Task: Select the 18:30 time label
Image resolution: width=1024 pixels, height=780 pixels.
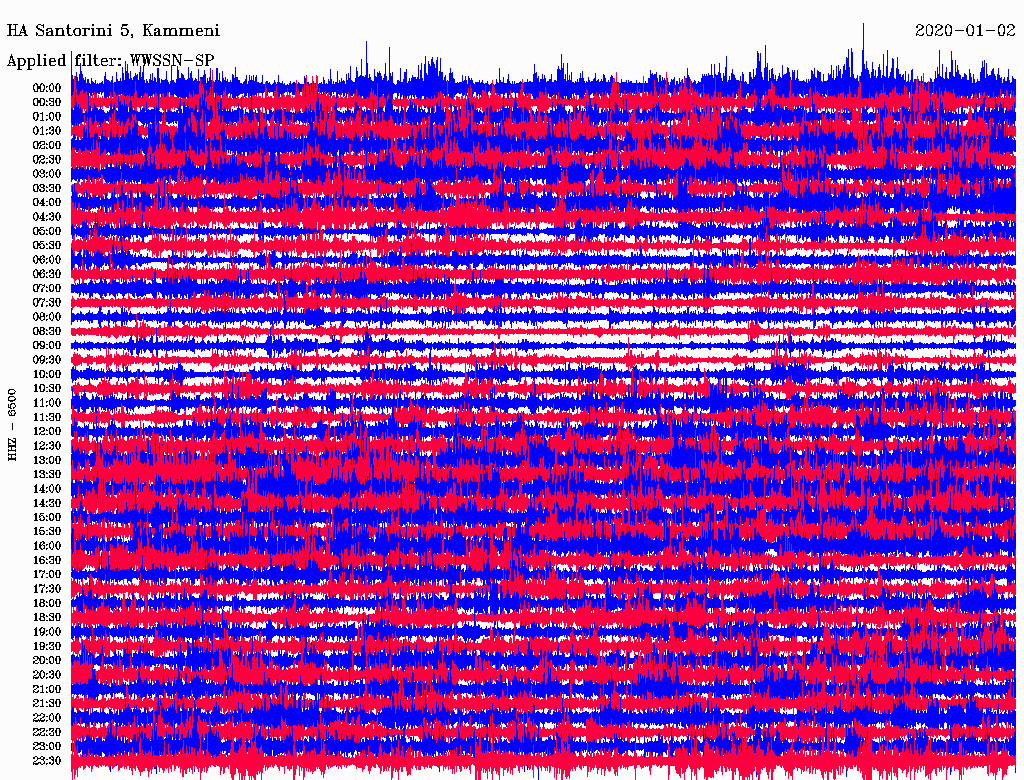Action: (47, 617)
